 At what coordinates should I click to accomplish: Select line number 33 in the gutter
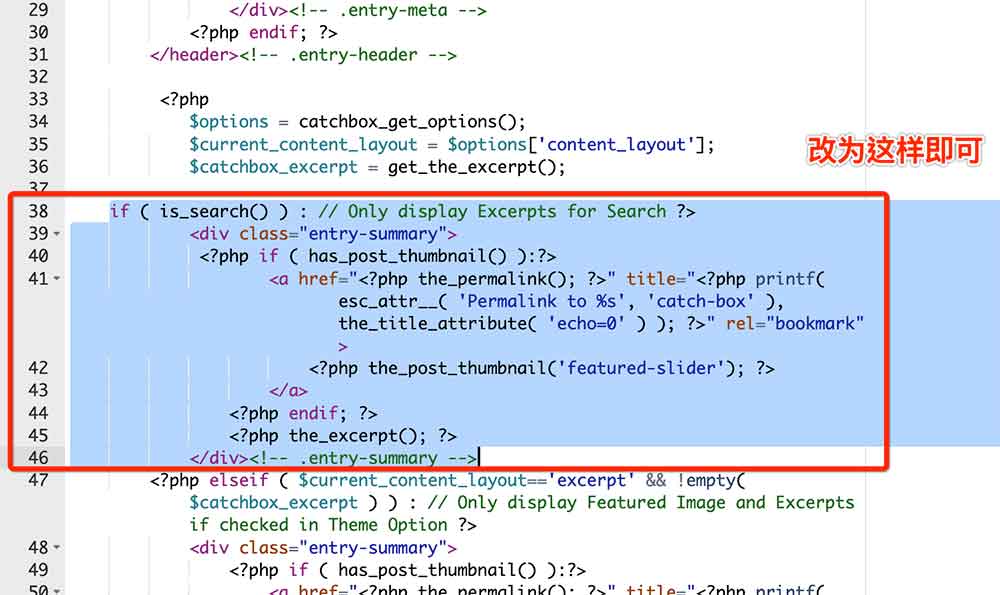tap(38, 99)
